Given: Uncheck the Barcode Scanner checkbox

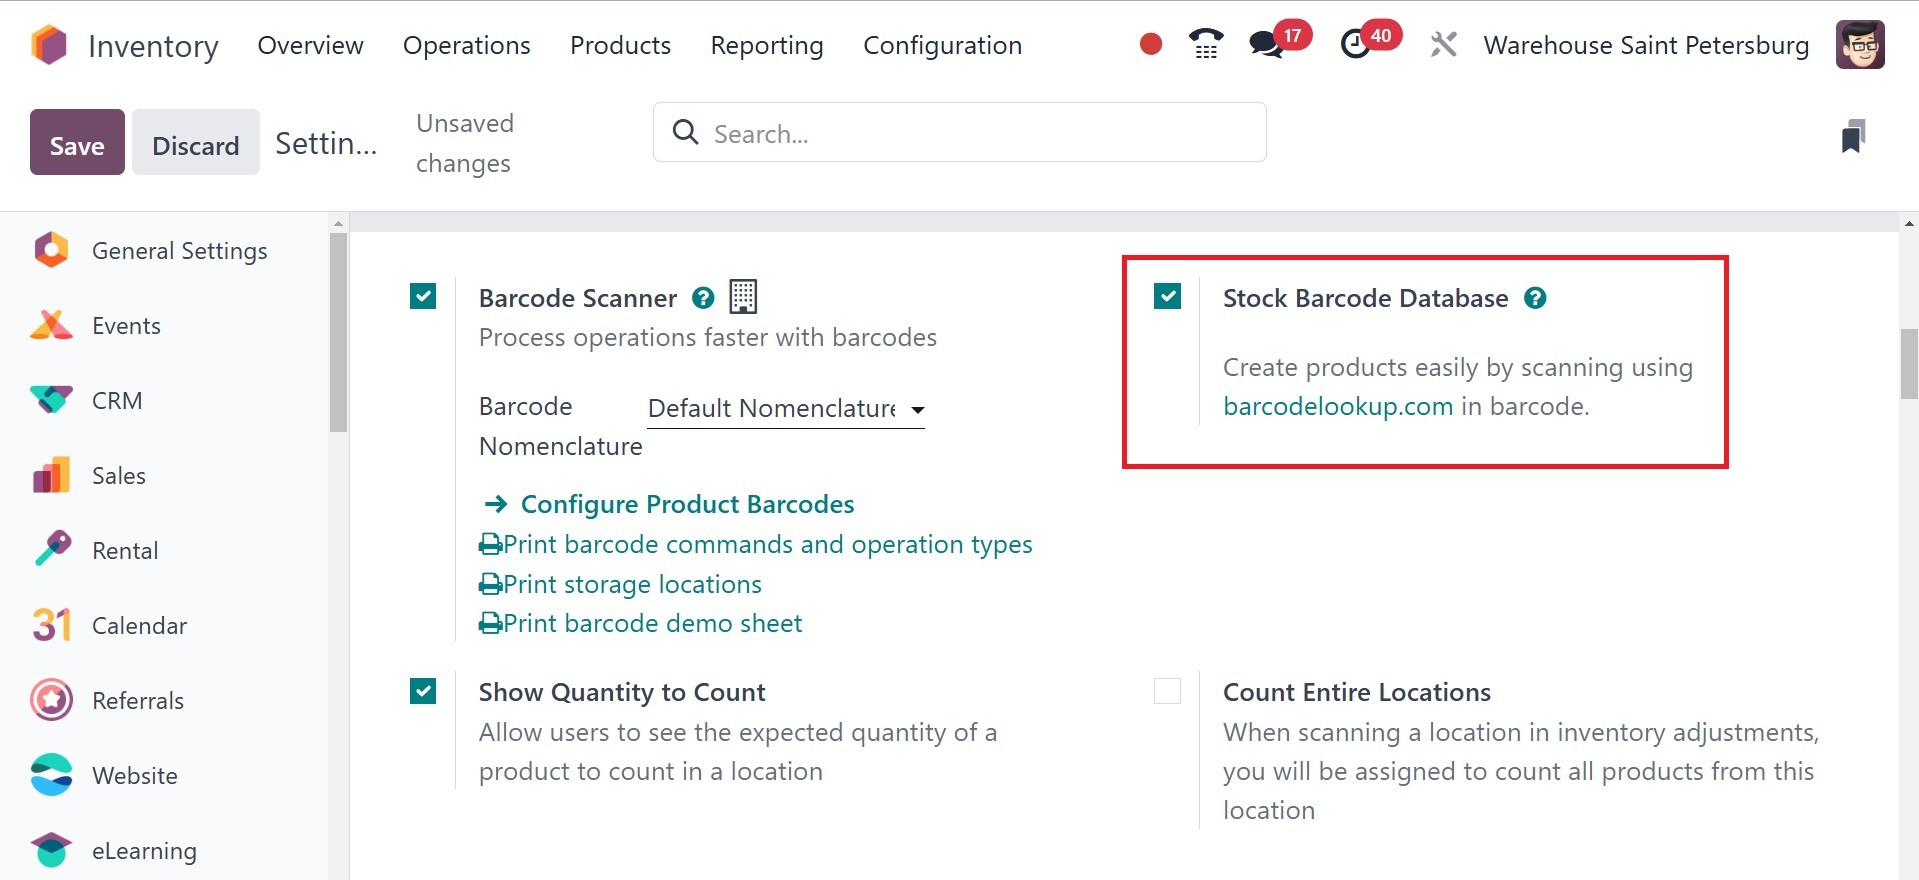Looking at the screenshot, I should (x=423, y=296).
